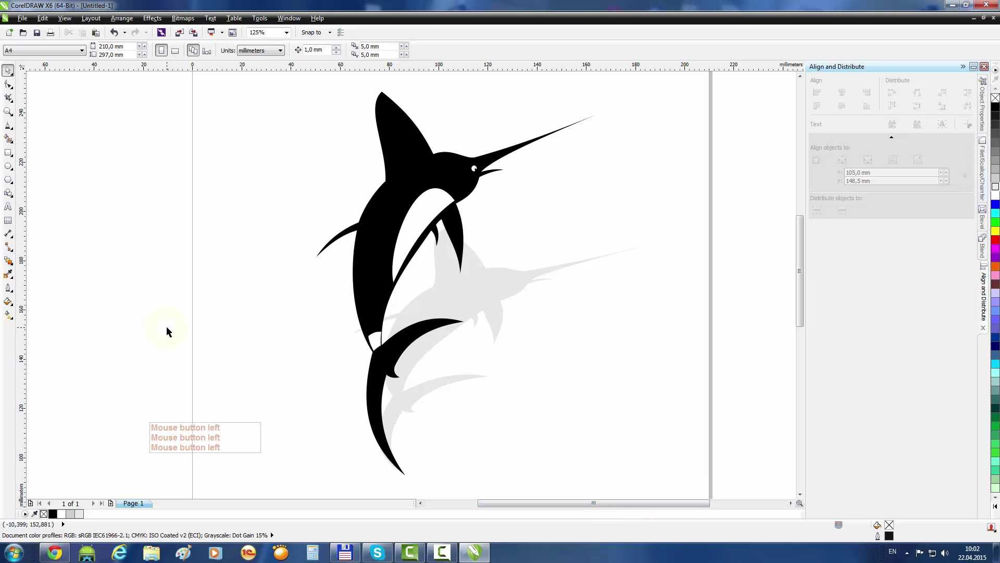Open the A4 paper size dropdown
The image size is (1000, 563).
click(x=44, y=50)
